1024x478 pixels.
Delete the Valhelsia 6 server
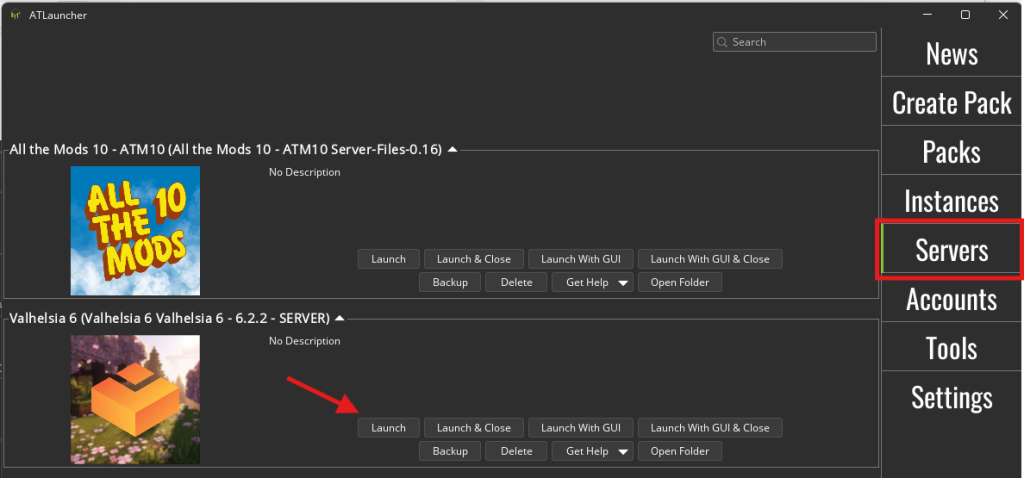(516, 451)
